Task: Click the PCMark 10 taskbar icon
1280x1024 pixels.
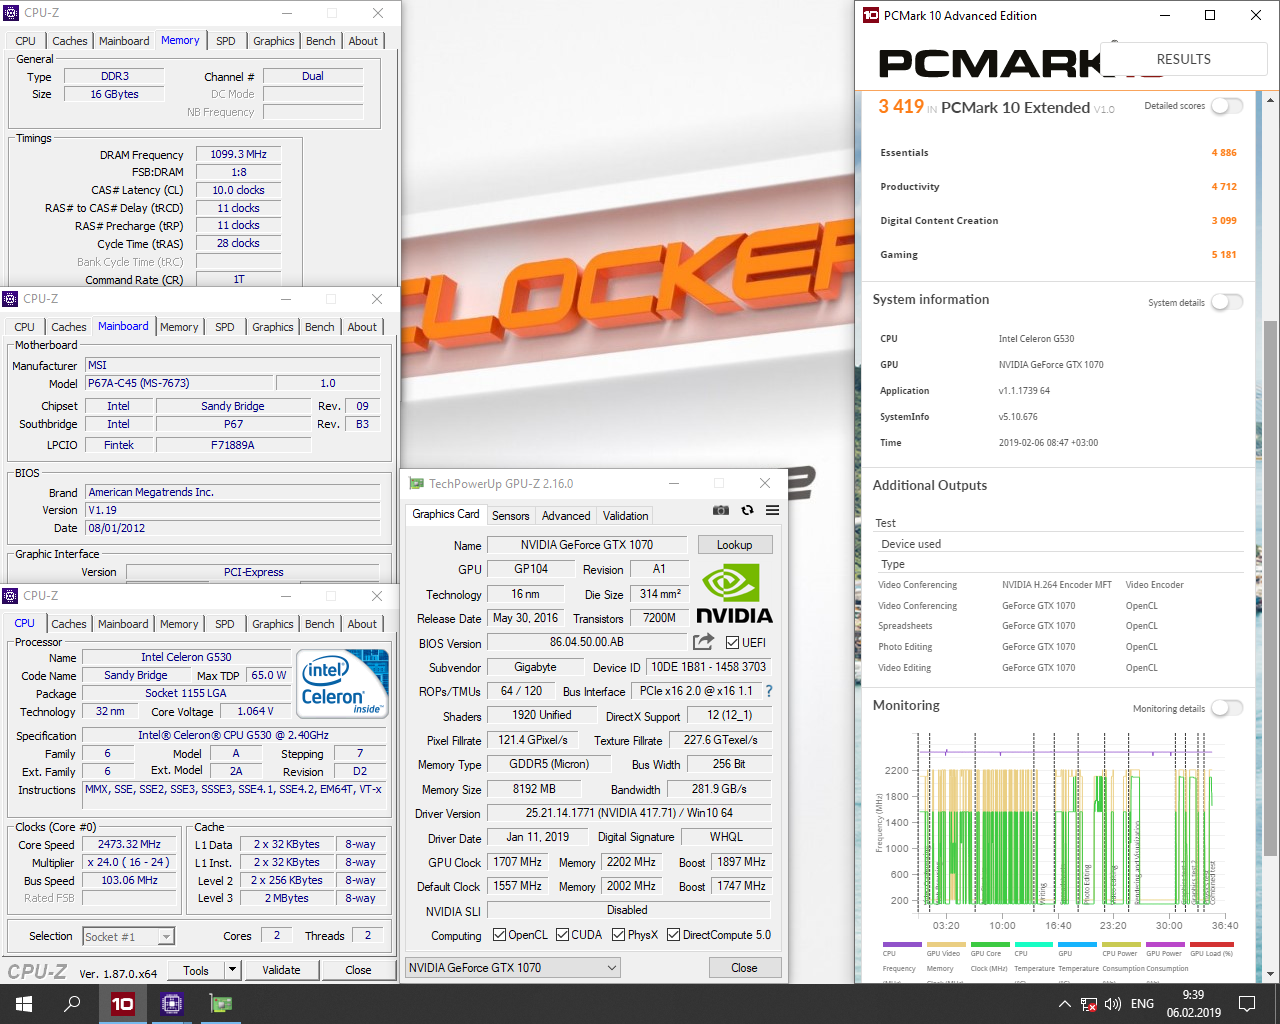Action: pos(122,1004)
